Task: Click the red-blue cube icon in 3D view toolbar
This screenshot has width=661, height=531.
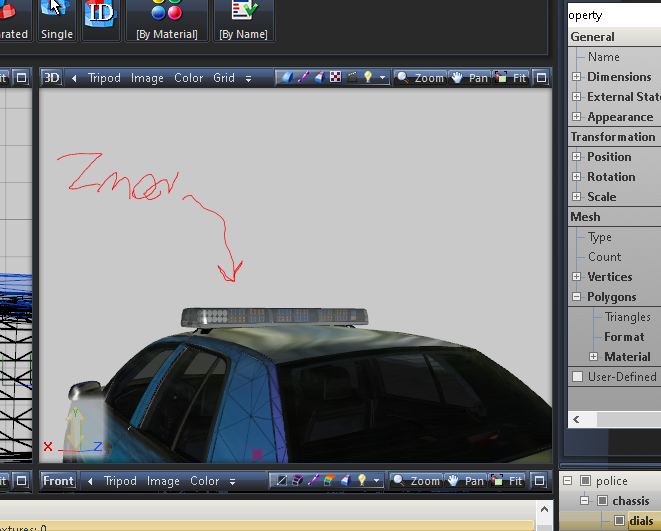Action: (x=320, y=78)
